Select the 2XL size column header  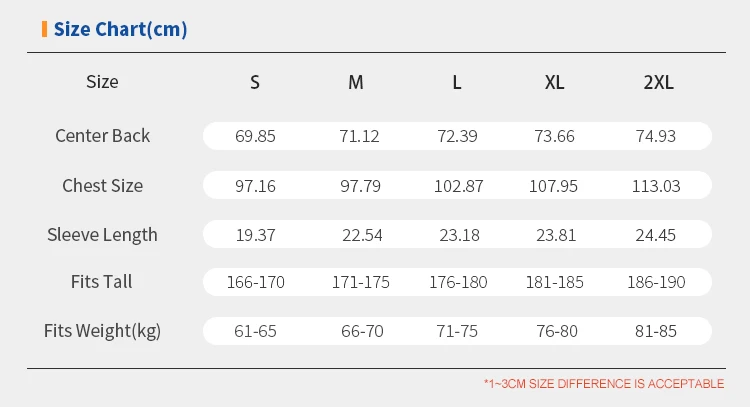tap(659, 83)
